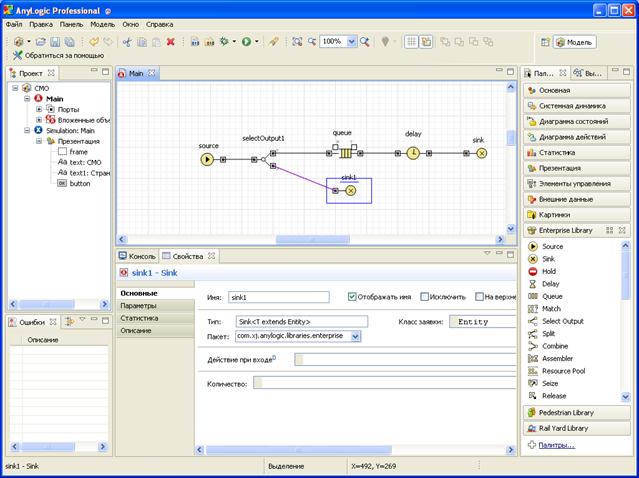Toggle the Исключить checkbox

tap(424, 297)
